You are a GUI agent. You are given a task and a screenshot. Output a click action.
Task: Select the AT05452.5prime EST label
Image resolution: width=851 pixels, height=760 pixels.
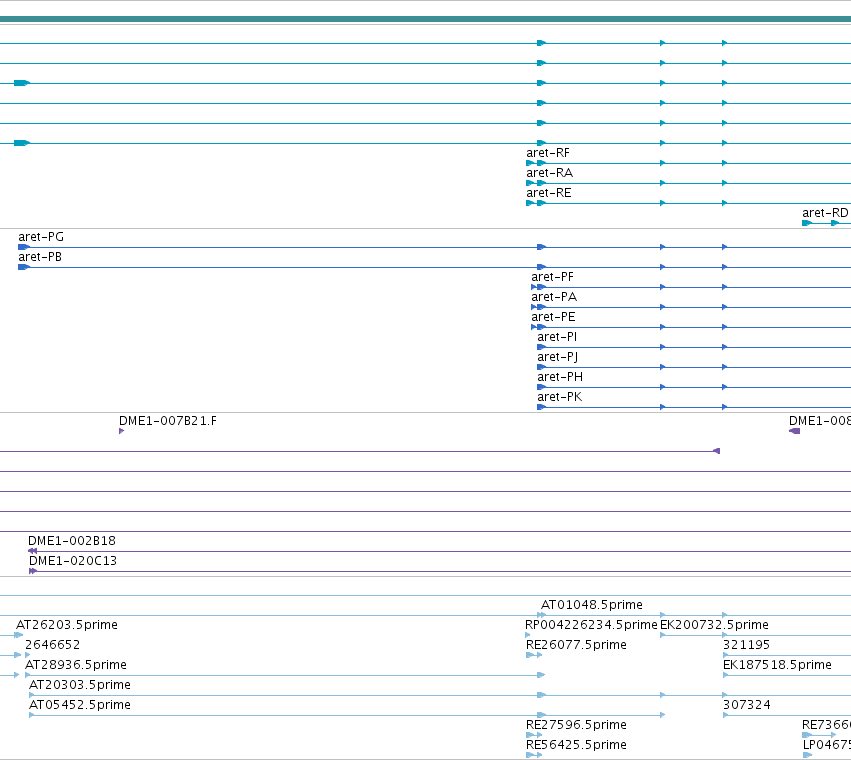point(80,705)
